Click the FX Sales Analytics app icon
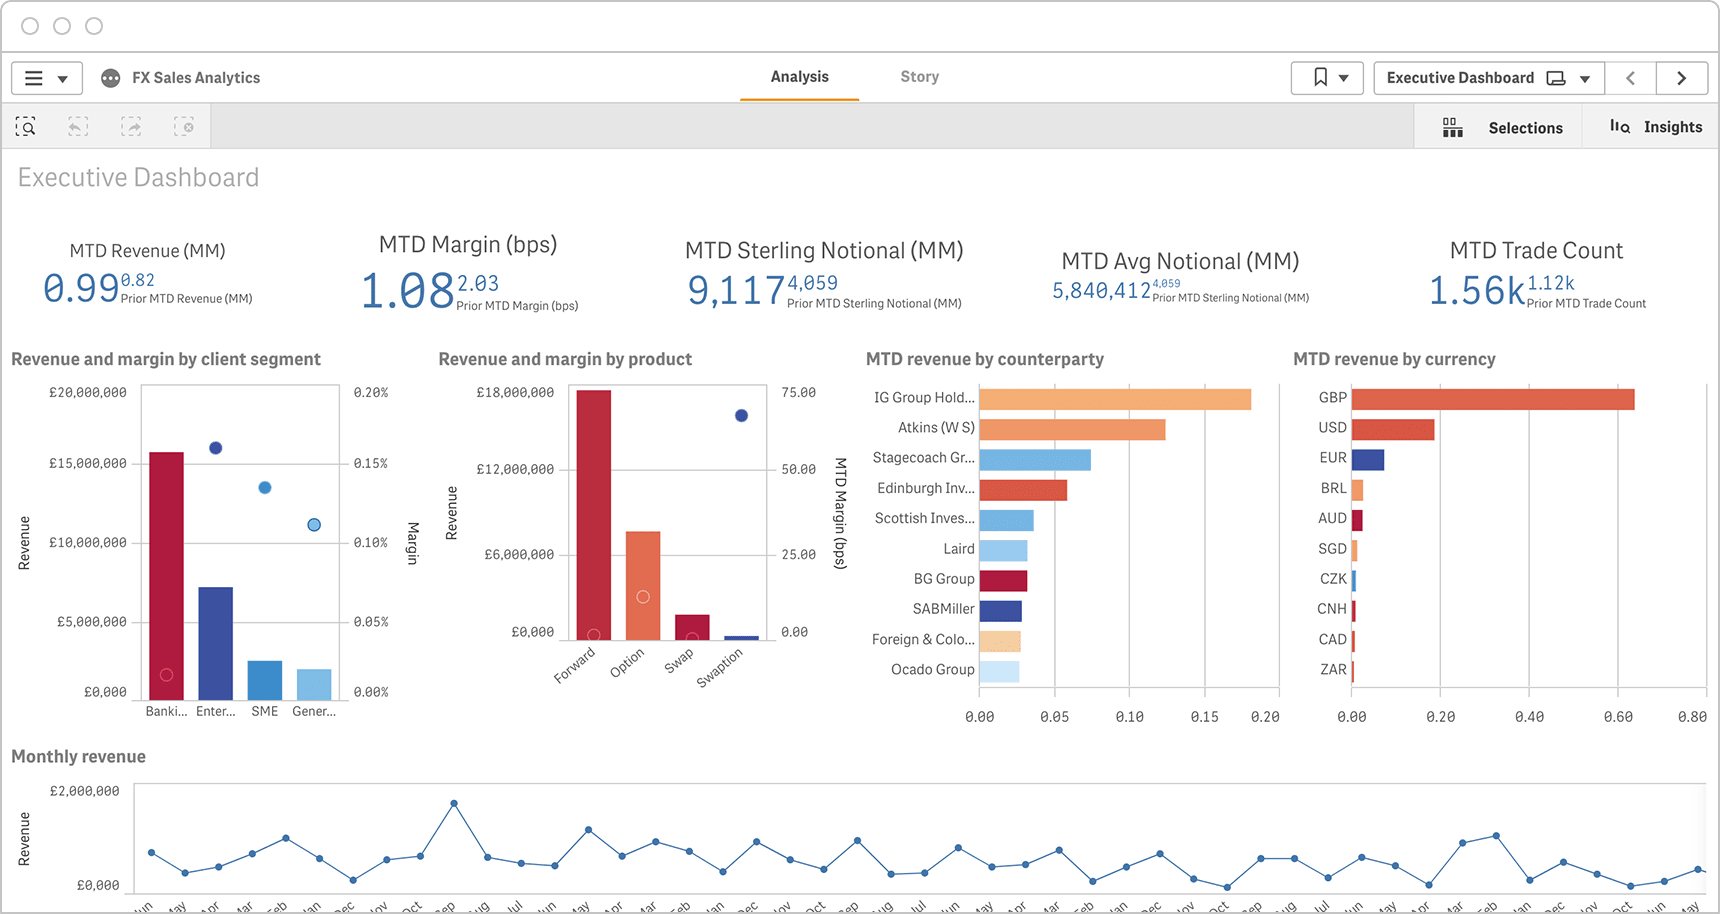Viewport: 1720px width, 914px height. click(110, 77)
